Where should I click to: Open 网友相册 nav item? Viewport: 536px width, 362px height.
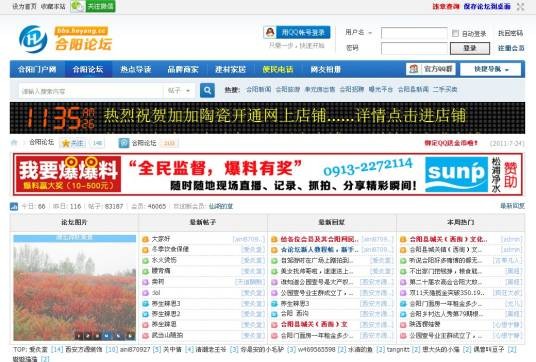325,69
